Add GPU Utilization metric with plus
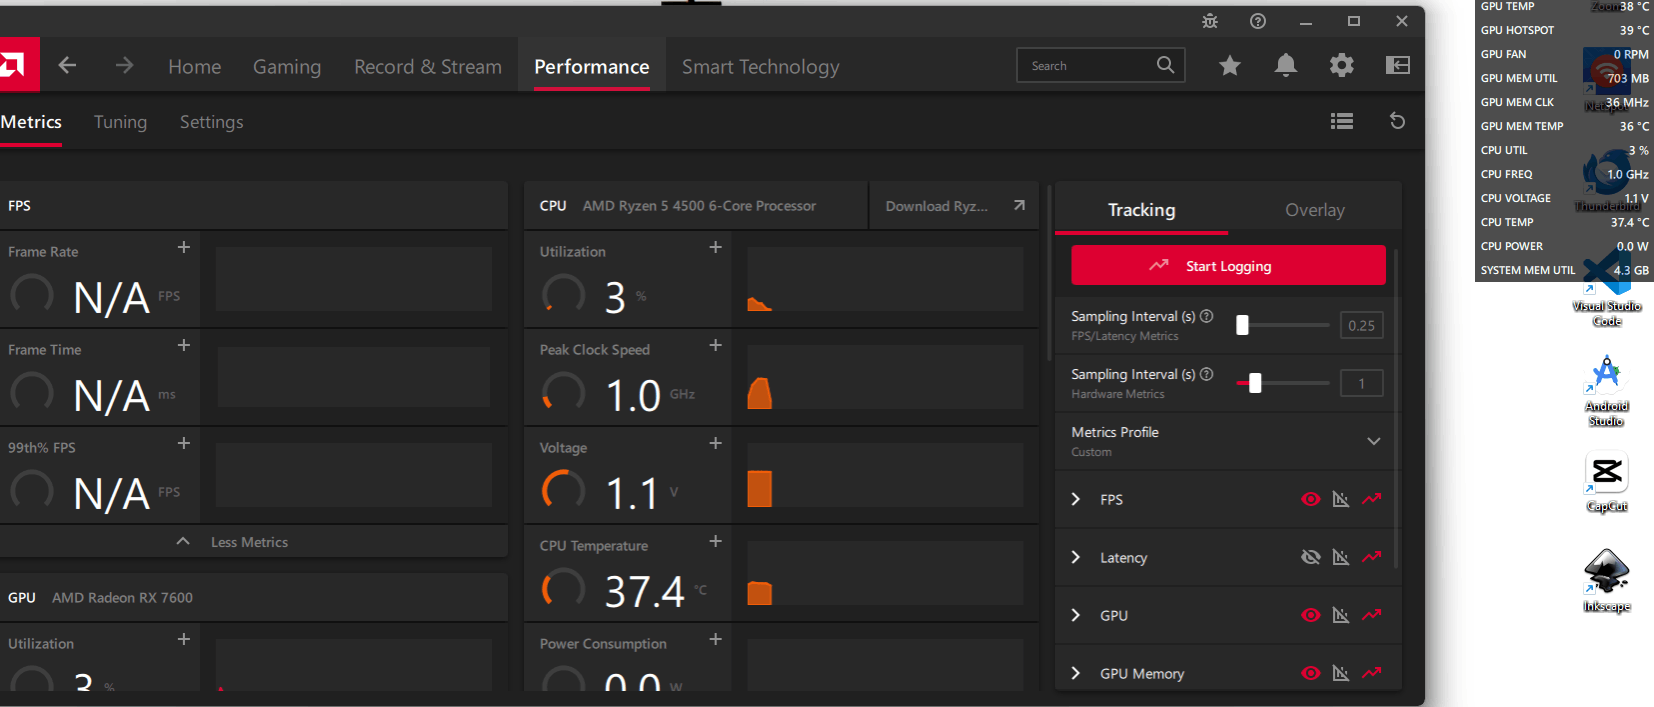This screenshot has width=1654, height=707. (x=184, y=639)
